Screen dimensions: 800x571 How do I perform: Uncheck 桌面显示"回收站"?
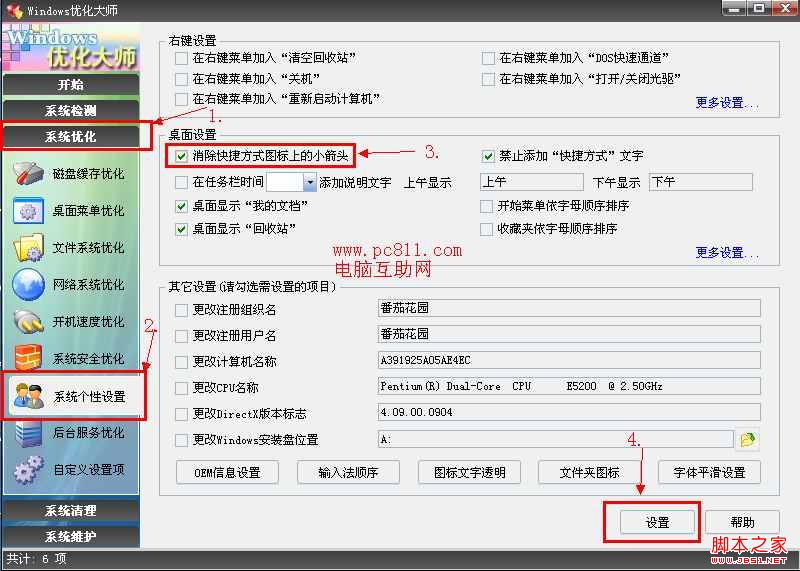pos(181,229)
